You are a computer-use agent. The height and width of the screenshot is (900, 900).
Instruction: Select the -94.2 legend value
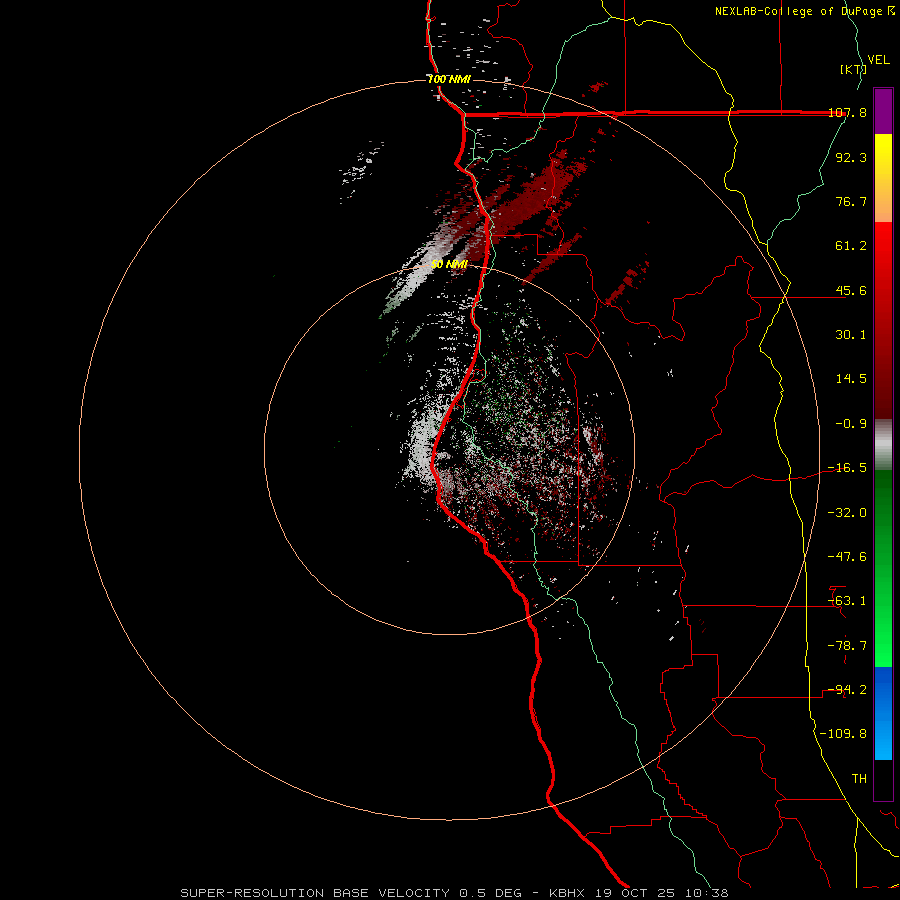(847, 690)
